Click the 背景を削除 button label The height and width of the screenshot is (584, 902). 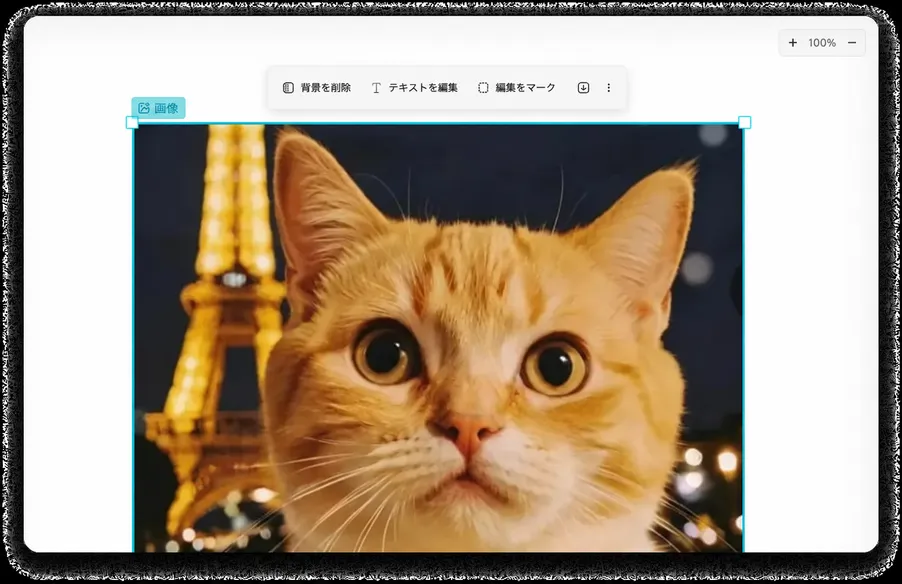point(326,87)
